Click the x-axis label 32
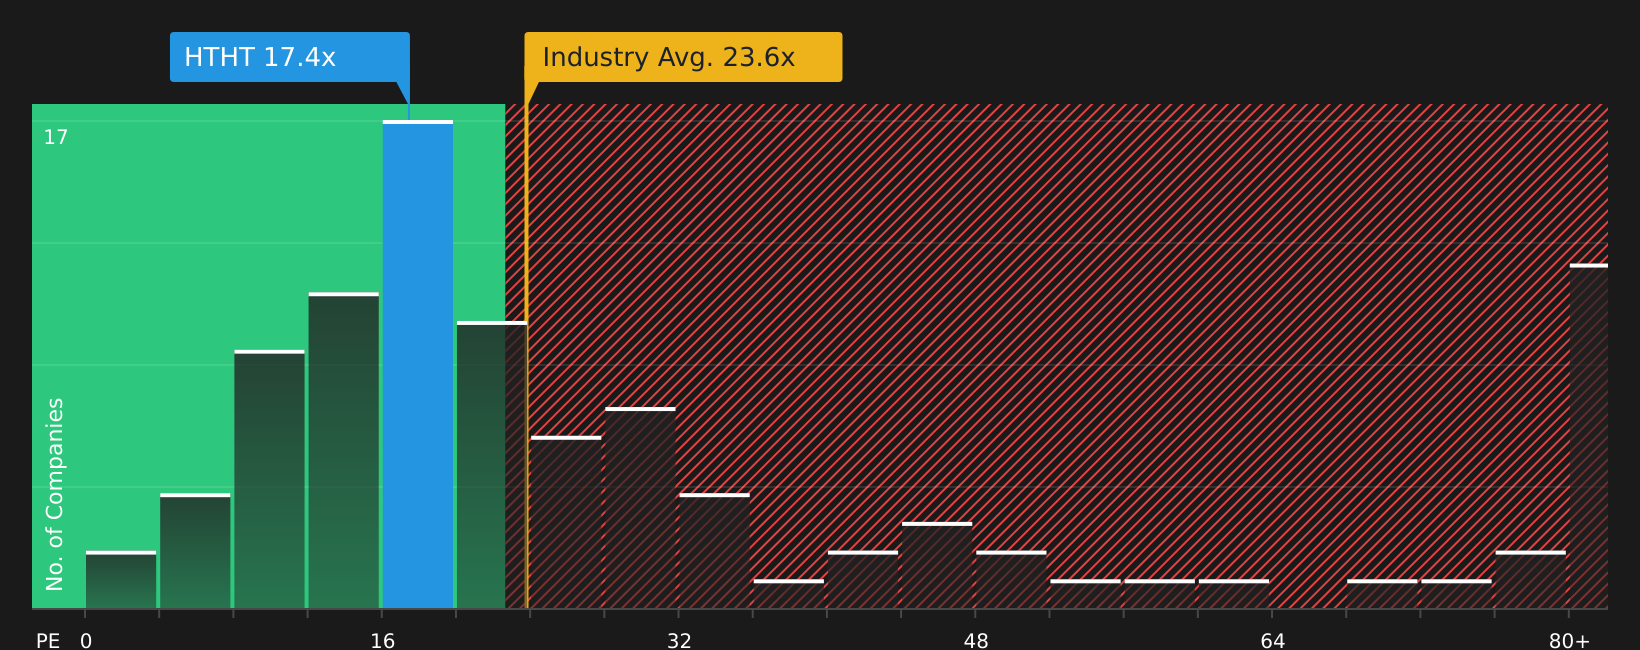 pos(679,640)
